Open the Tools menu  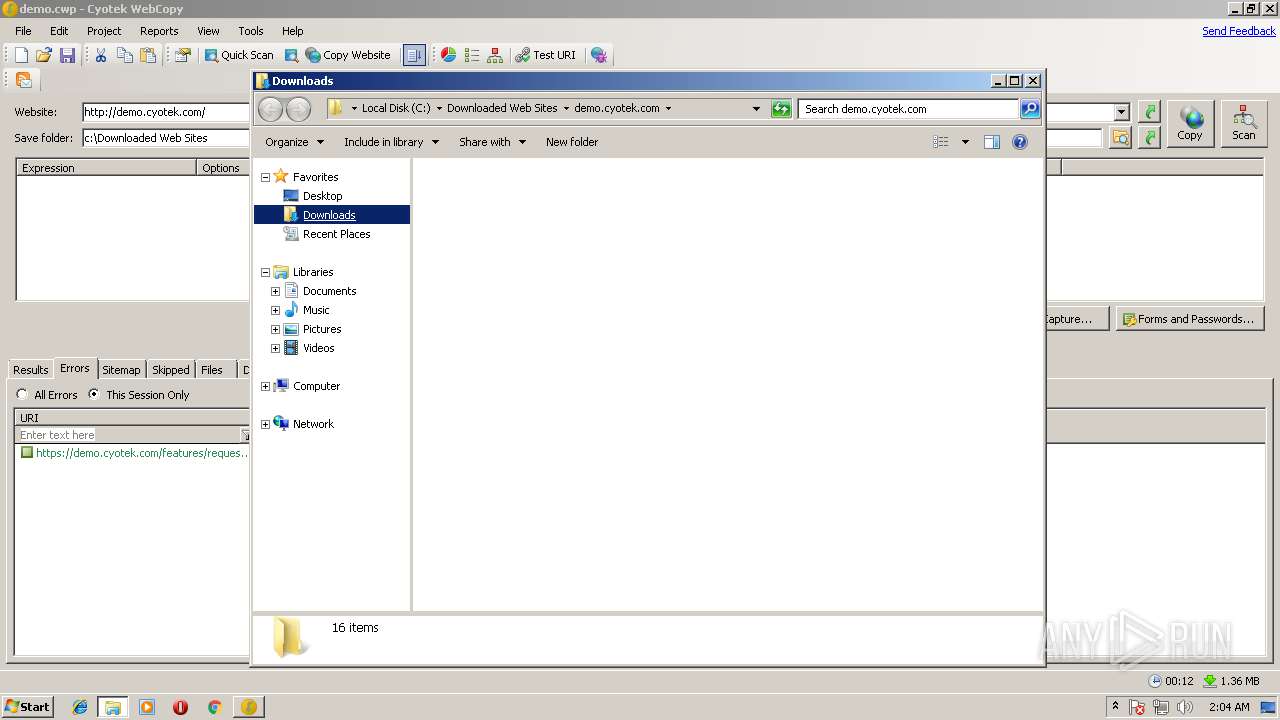[251, 31]
